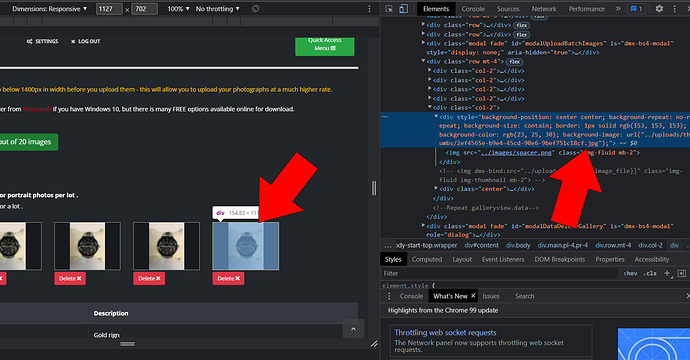The image size is (690, 360).
Task: Open the Accessibility pane tab
Action: point(652,260)
